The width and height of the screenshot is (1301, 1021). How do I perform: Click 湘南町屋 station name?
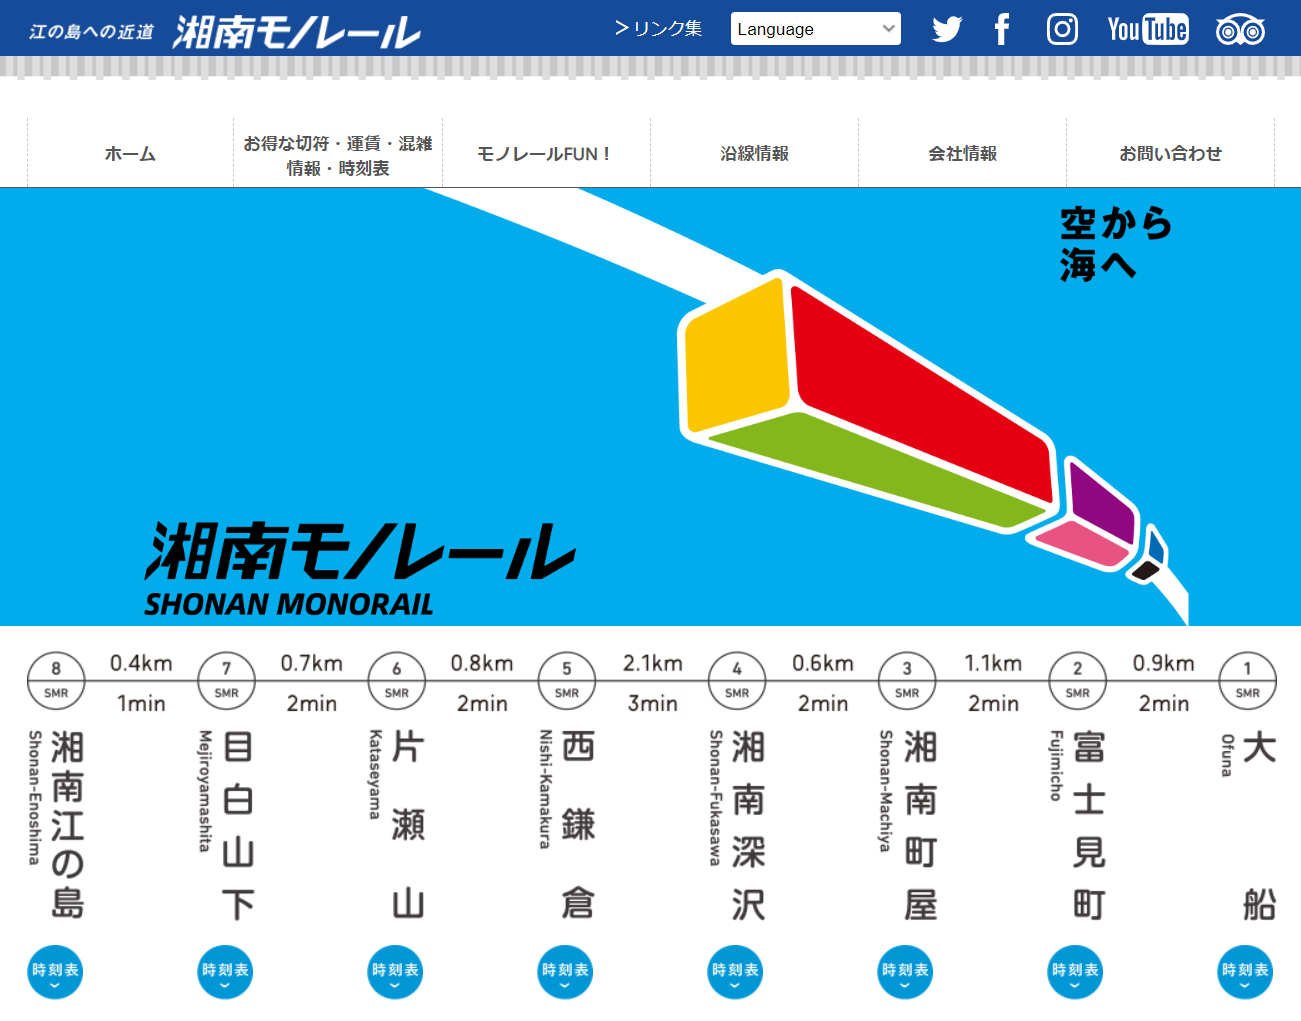pos(920,825)
